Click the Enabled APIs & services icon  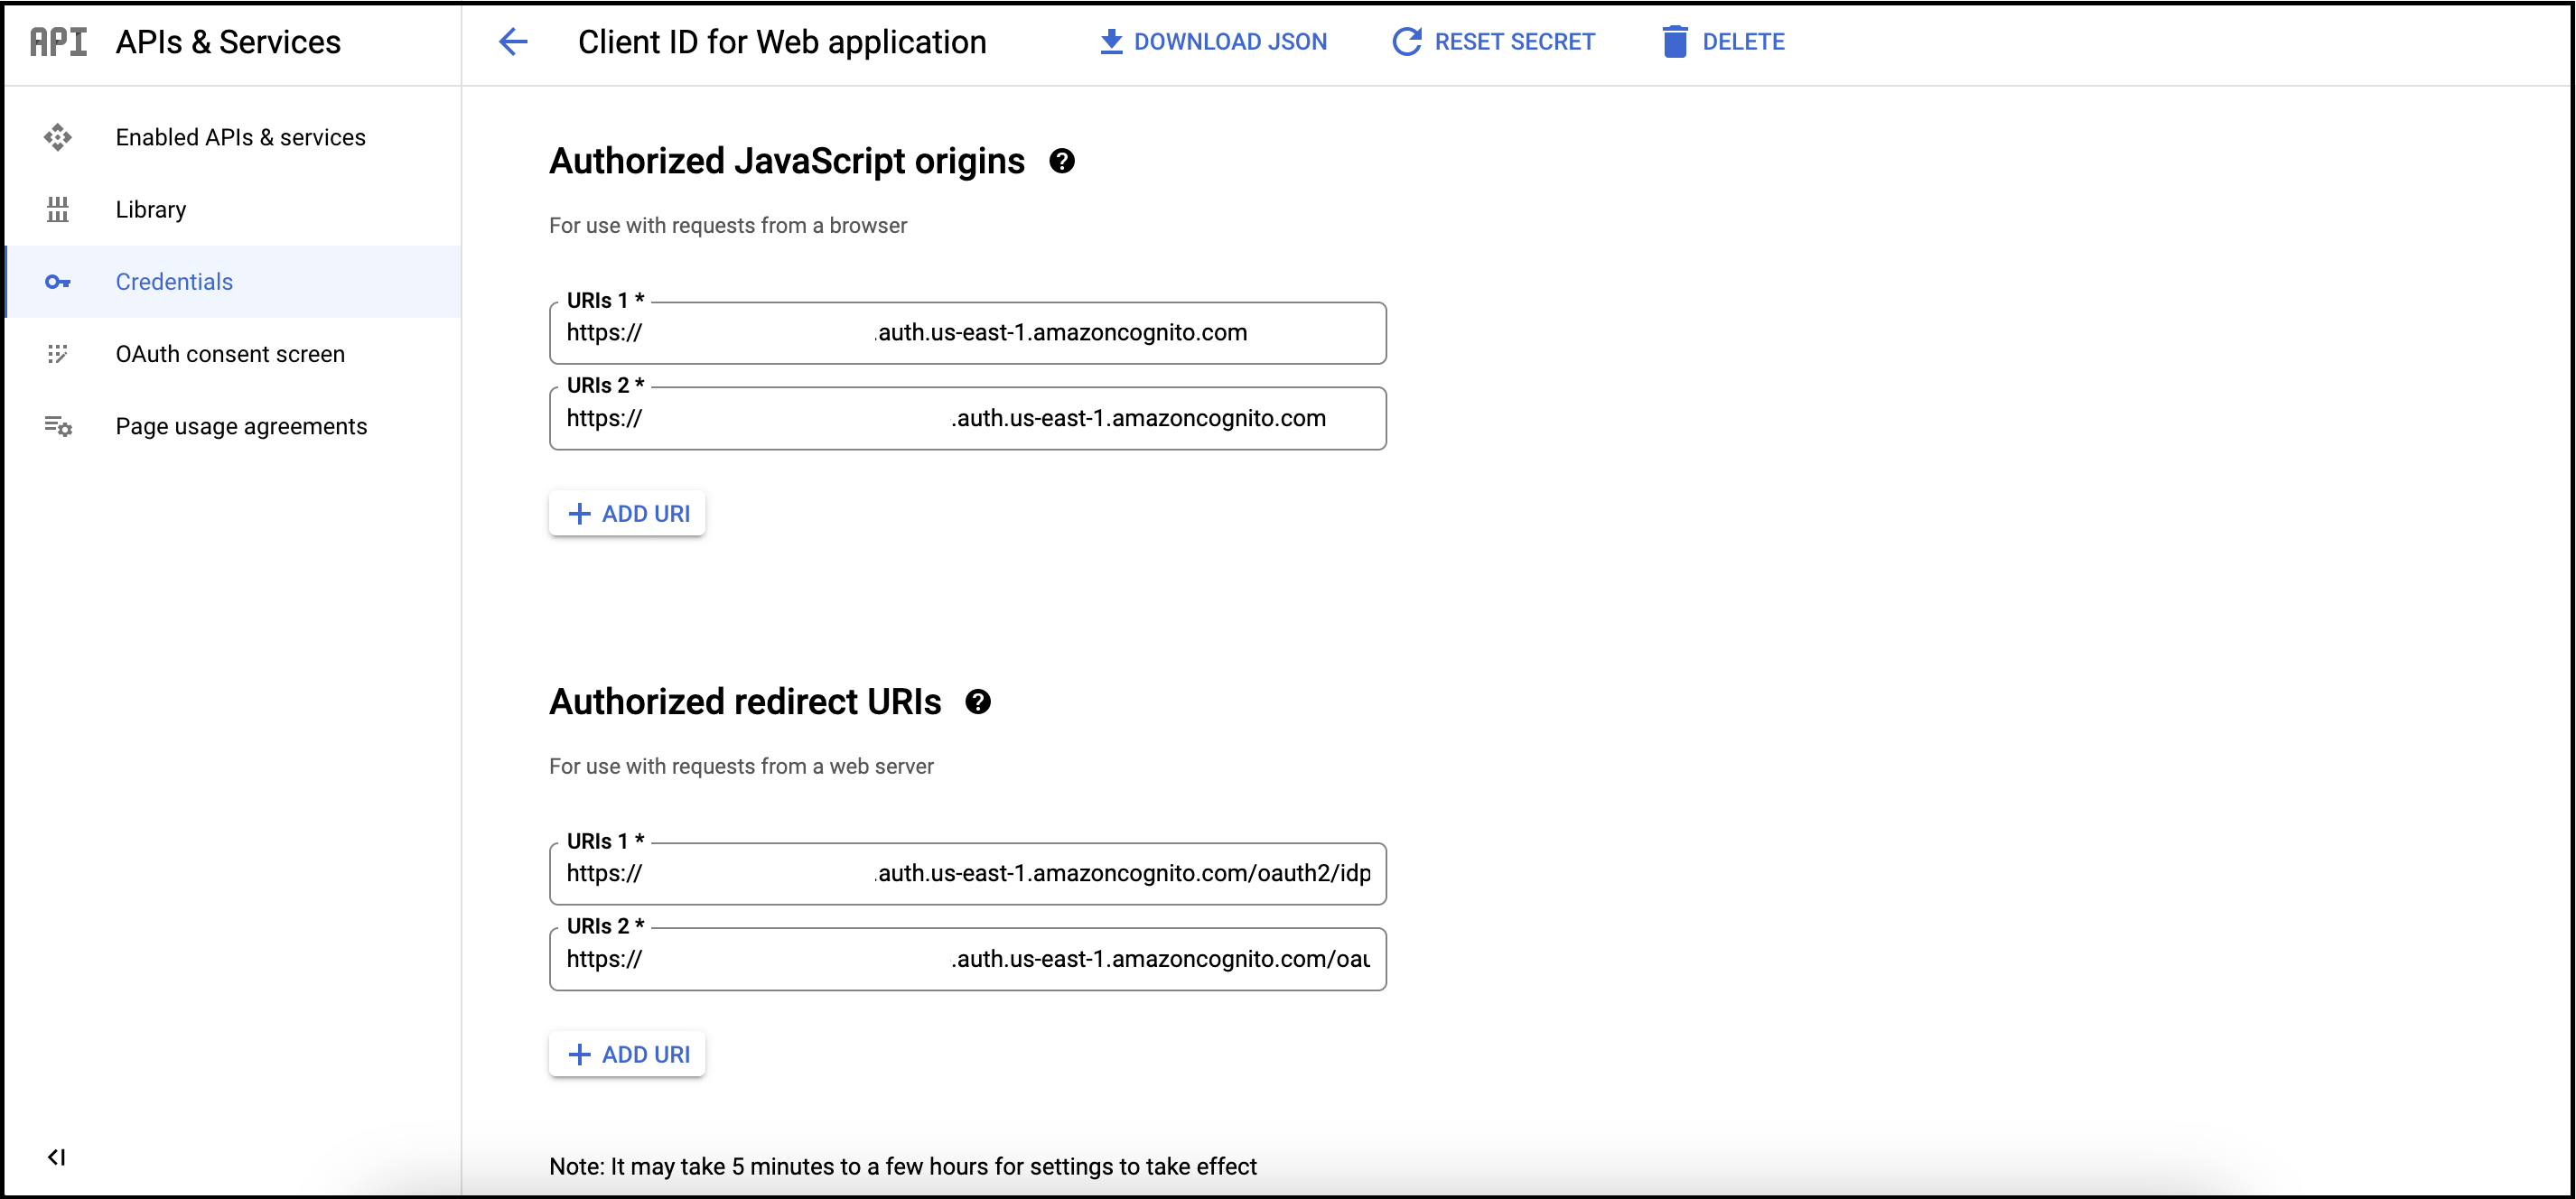[58, 137]
